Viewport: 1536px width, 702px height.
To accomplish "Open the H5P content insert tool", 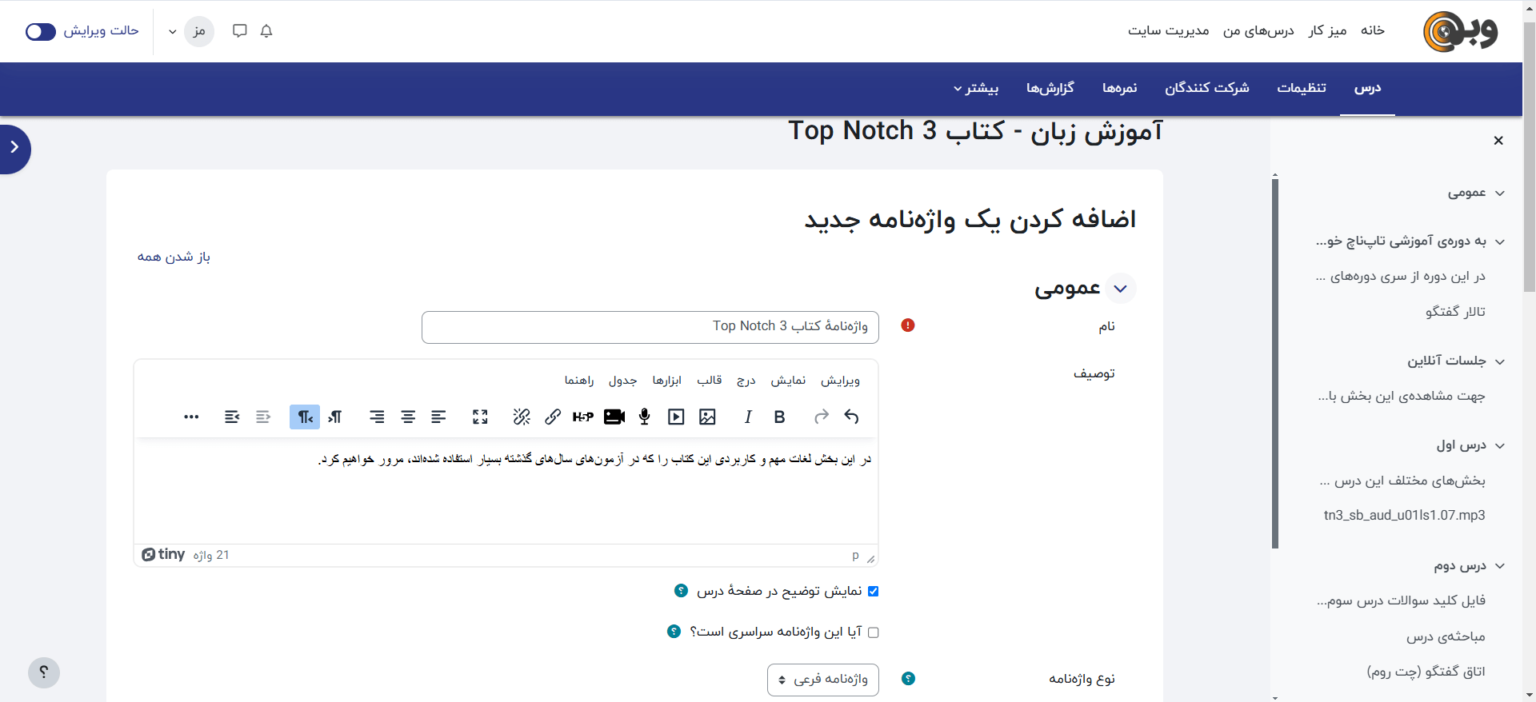I will pos(583,417).
